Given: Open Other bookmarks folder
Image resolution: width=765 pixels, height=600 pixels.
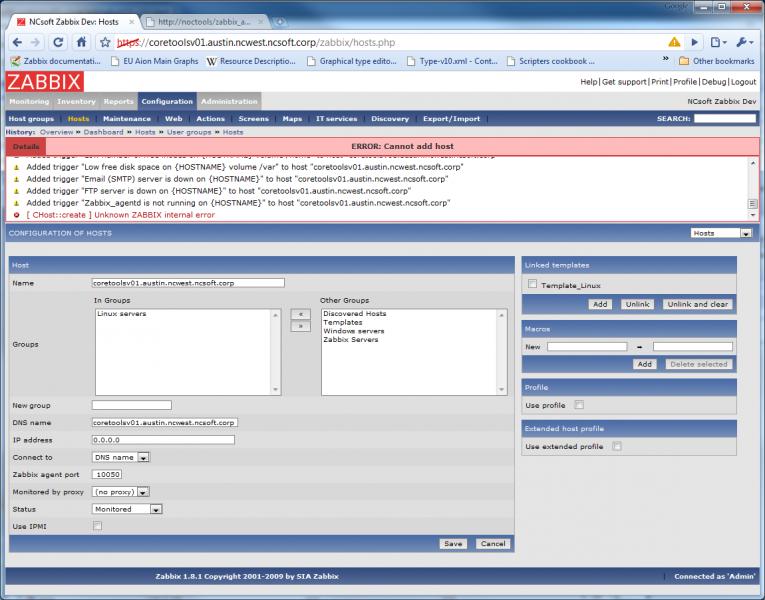Looking at the screenshot, I should (717, 61).
